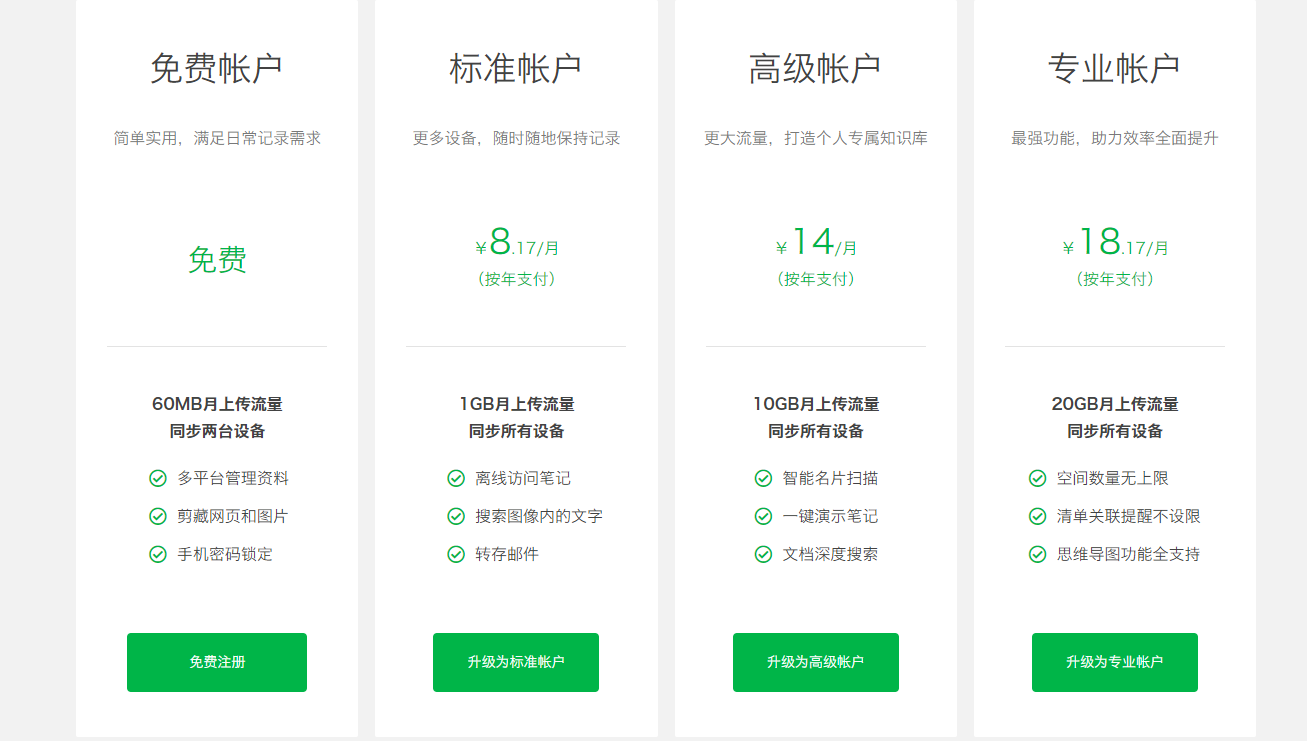The height and width of the screenshot is (741, 1307).
Task: Click 同步所有设备 in 高级帐户 card
Action: 816,431
